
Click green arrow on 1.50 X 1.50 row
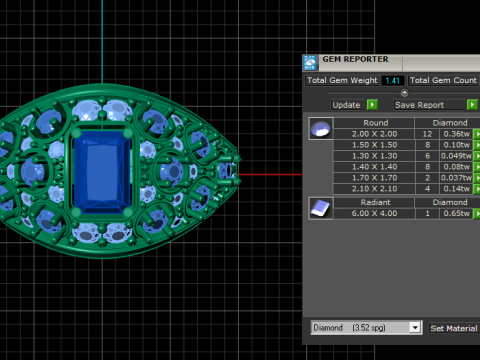477,145
